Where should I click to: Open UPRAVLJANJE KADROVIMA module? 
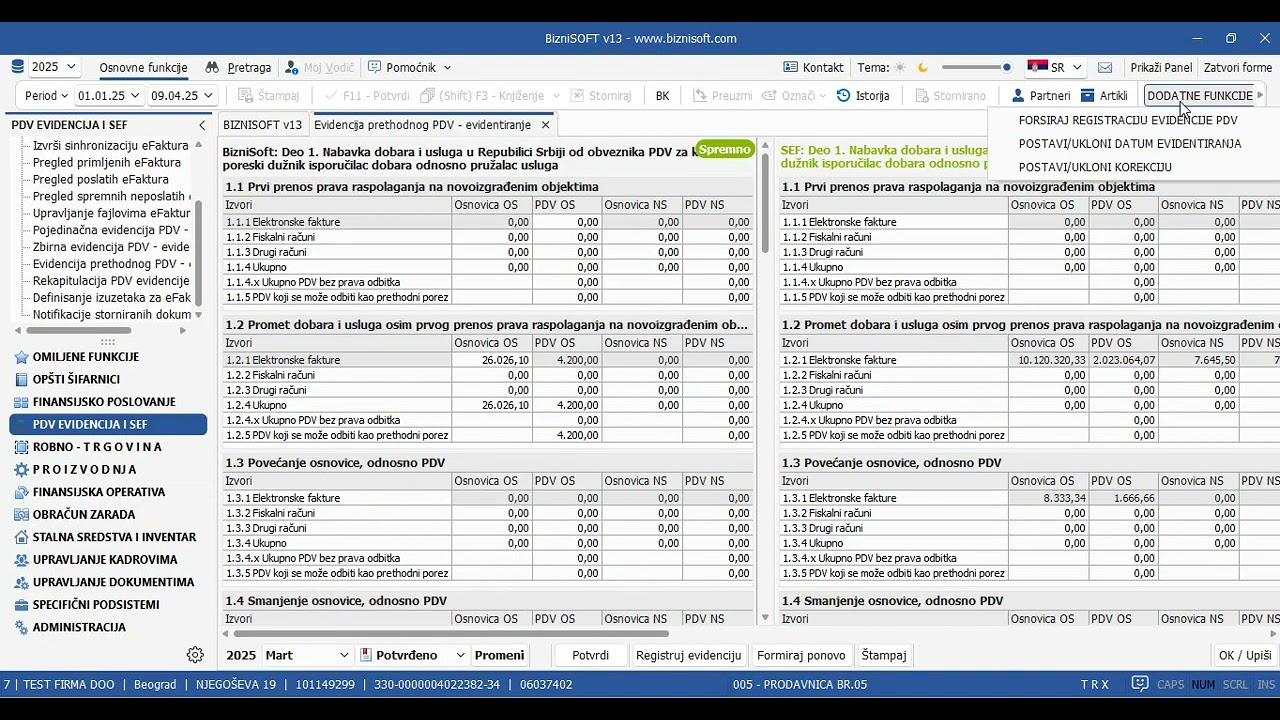pos(96,560)
